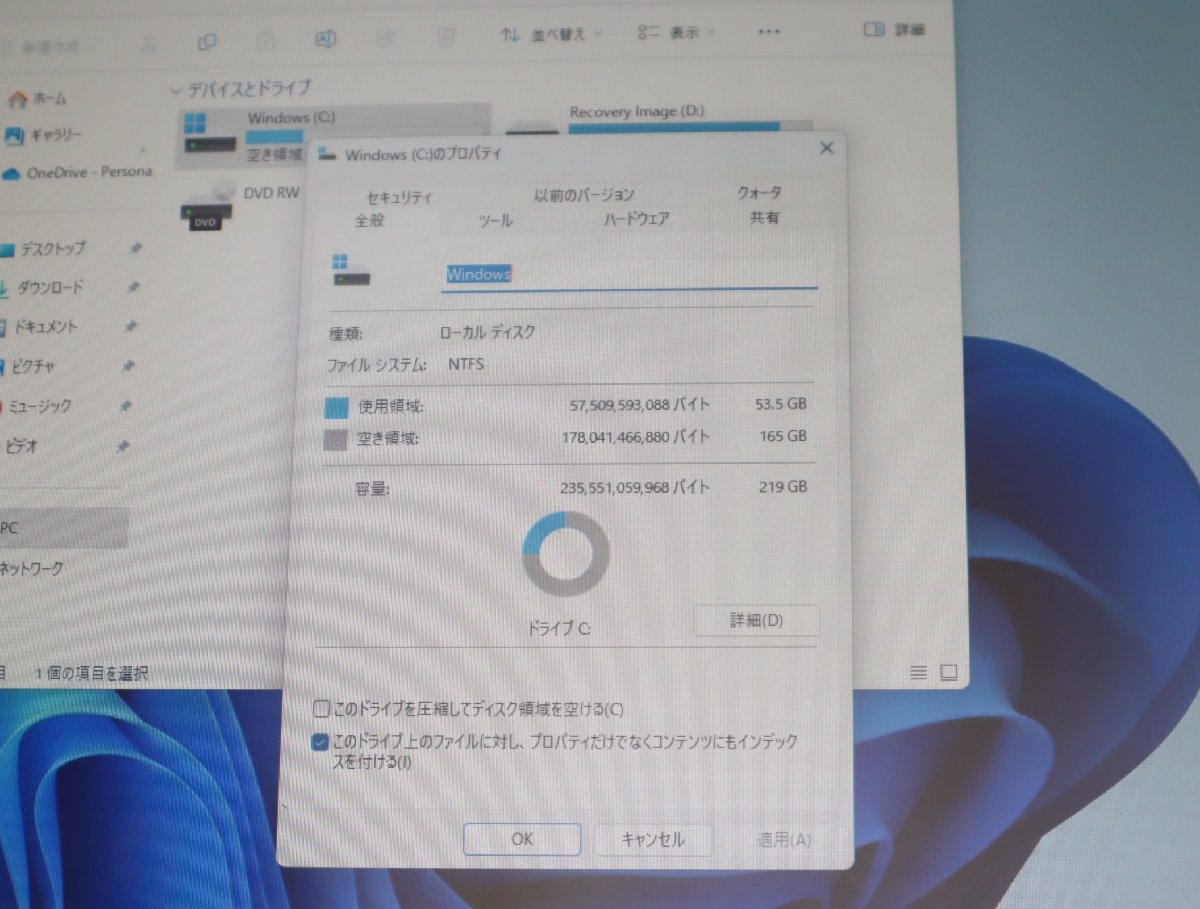
Task: Switch to the 以前のバージョン tab
Action: 584,194
